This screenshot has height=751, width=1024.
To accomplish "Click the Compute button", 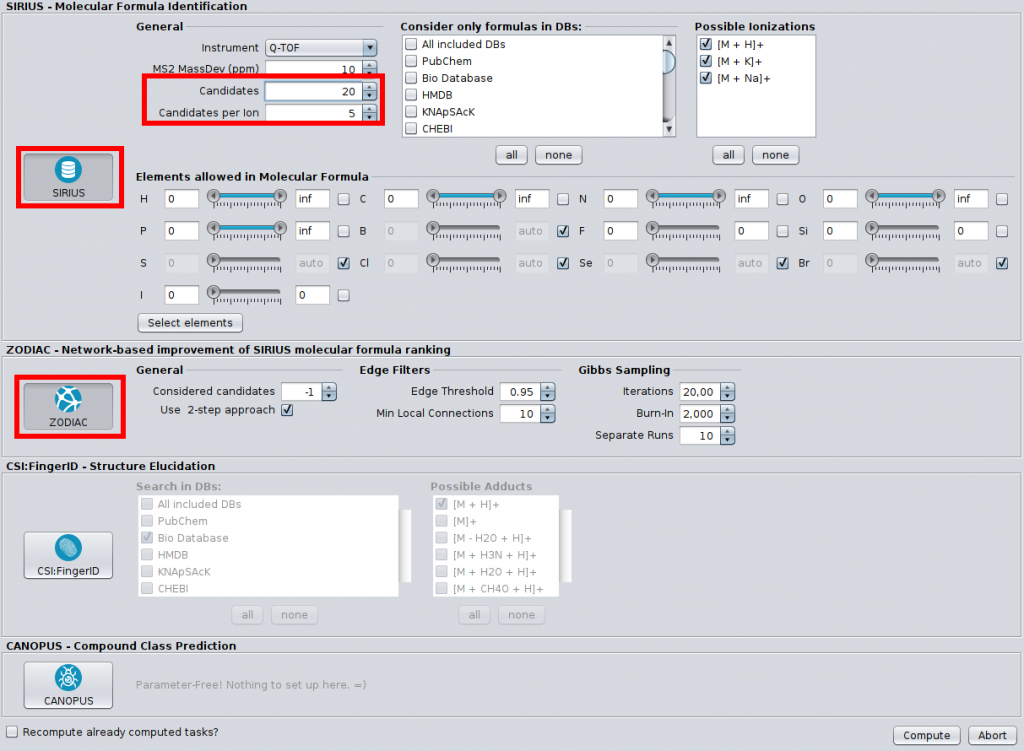I will click(926, 735).
